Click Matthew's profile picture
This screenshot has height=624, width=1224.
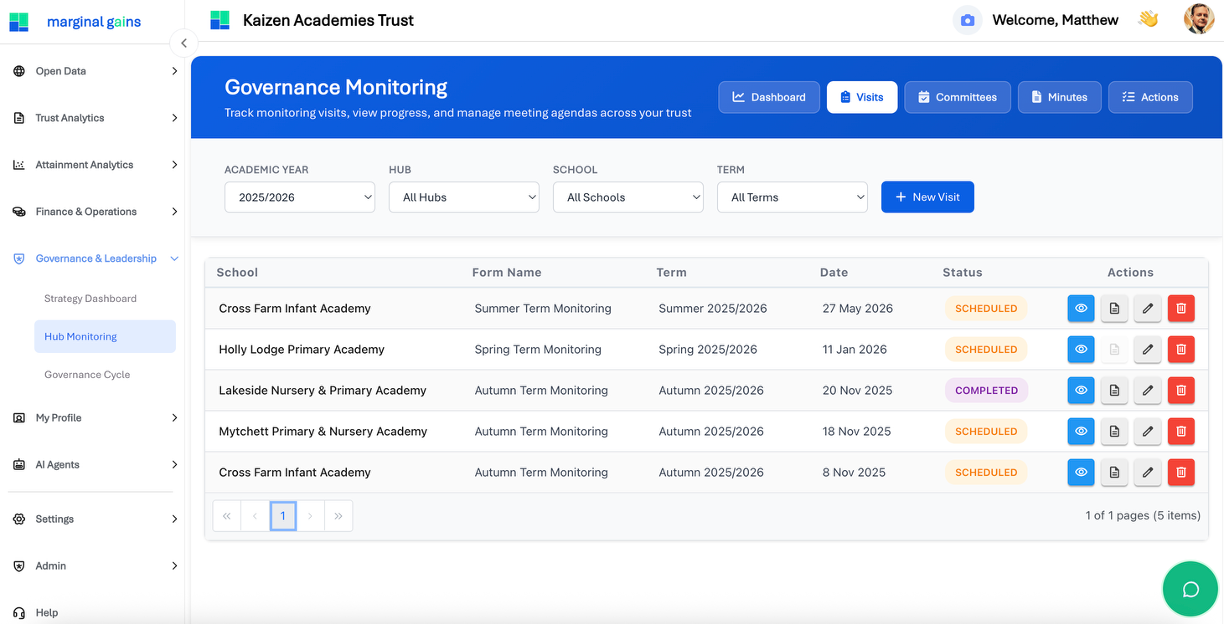pyautogui.click(x=1198, y=19)
